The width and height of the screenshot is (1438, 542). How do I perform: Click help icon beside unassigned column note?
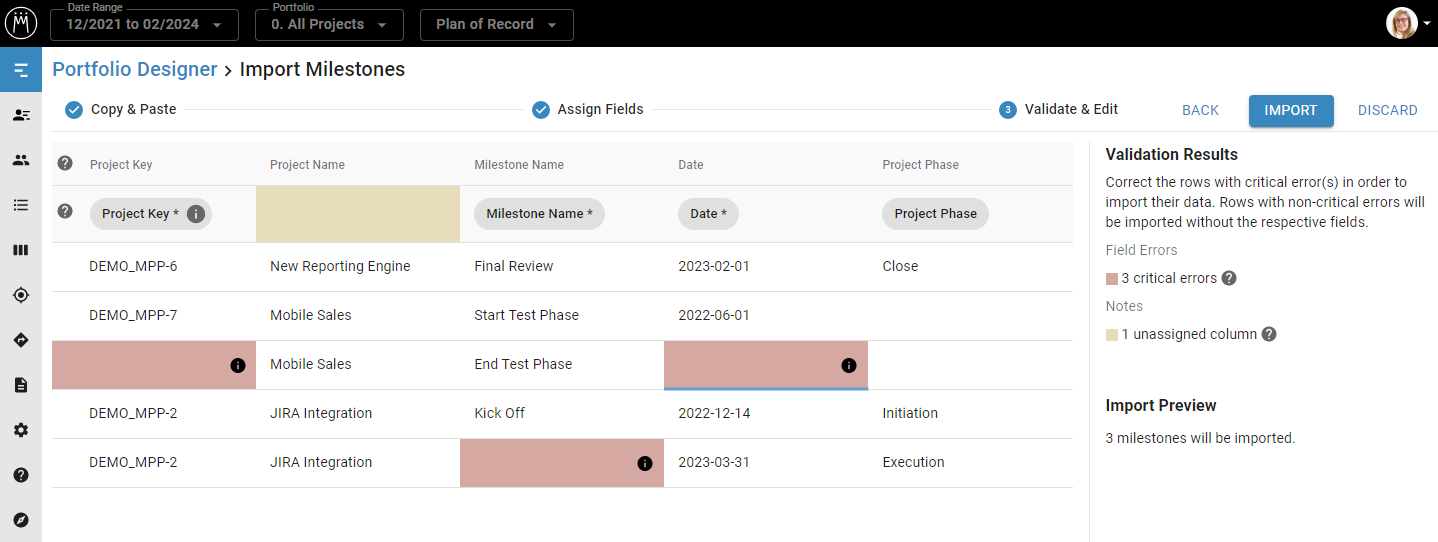tap(1269, 334)
